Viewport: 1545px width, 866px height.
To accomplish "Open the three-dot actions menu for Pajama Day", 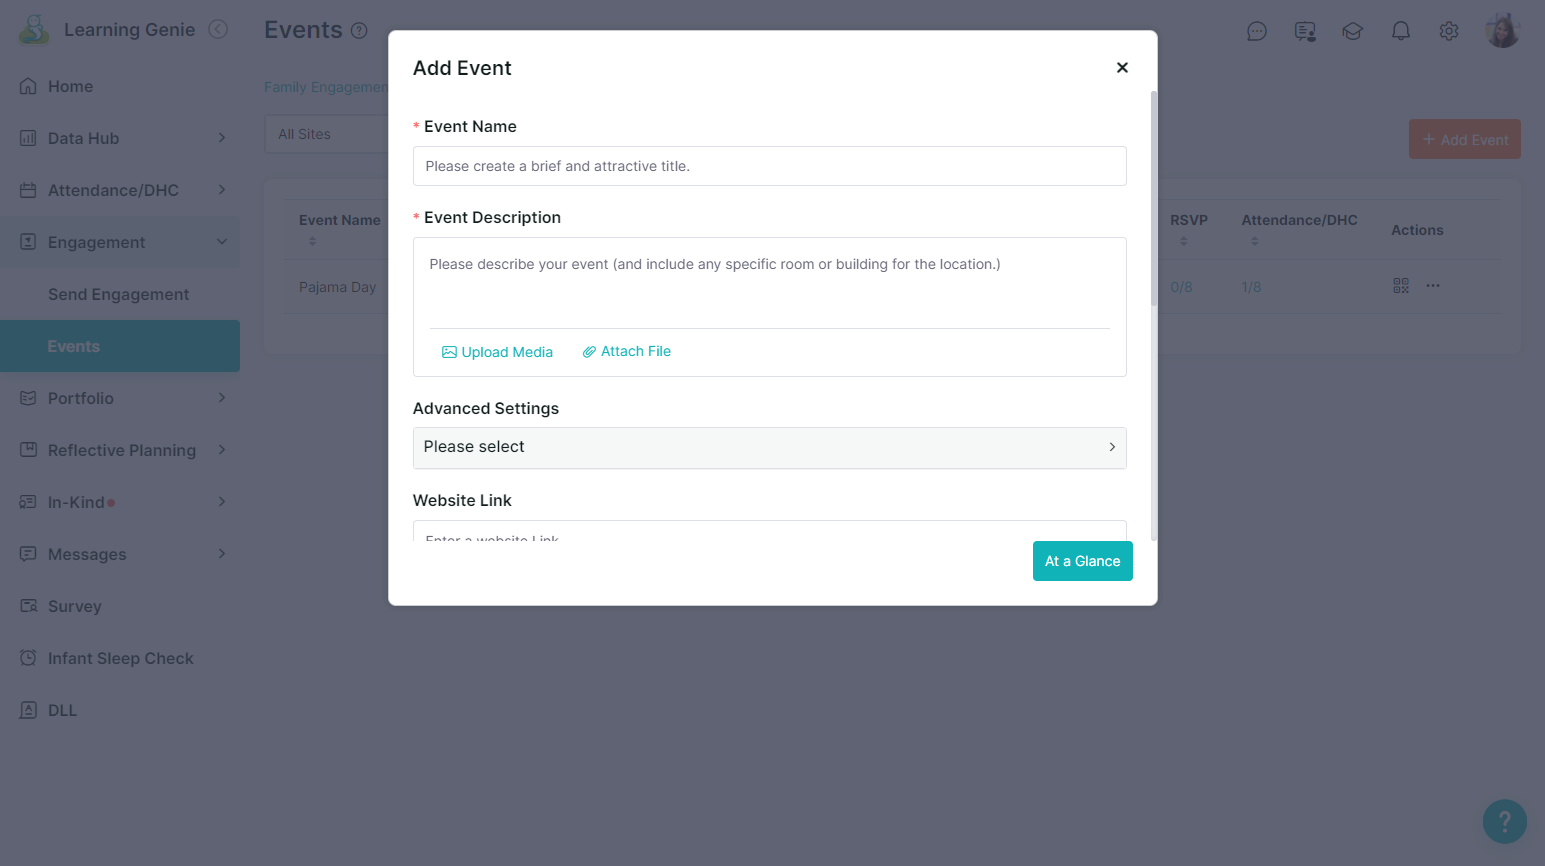I will pos(1433,286).
